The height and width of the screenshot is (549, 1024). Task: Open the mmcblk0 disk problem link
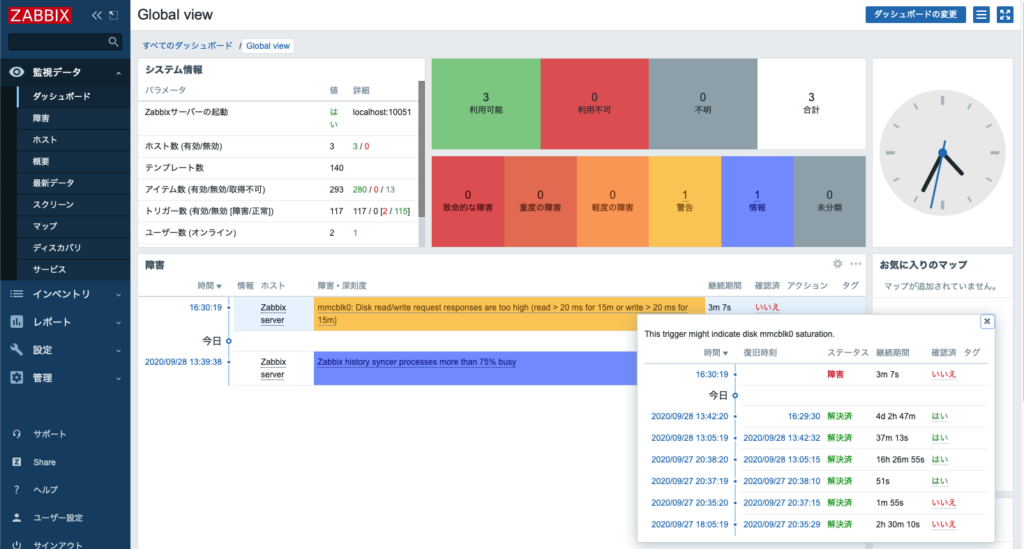(x=503, y=314)
